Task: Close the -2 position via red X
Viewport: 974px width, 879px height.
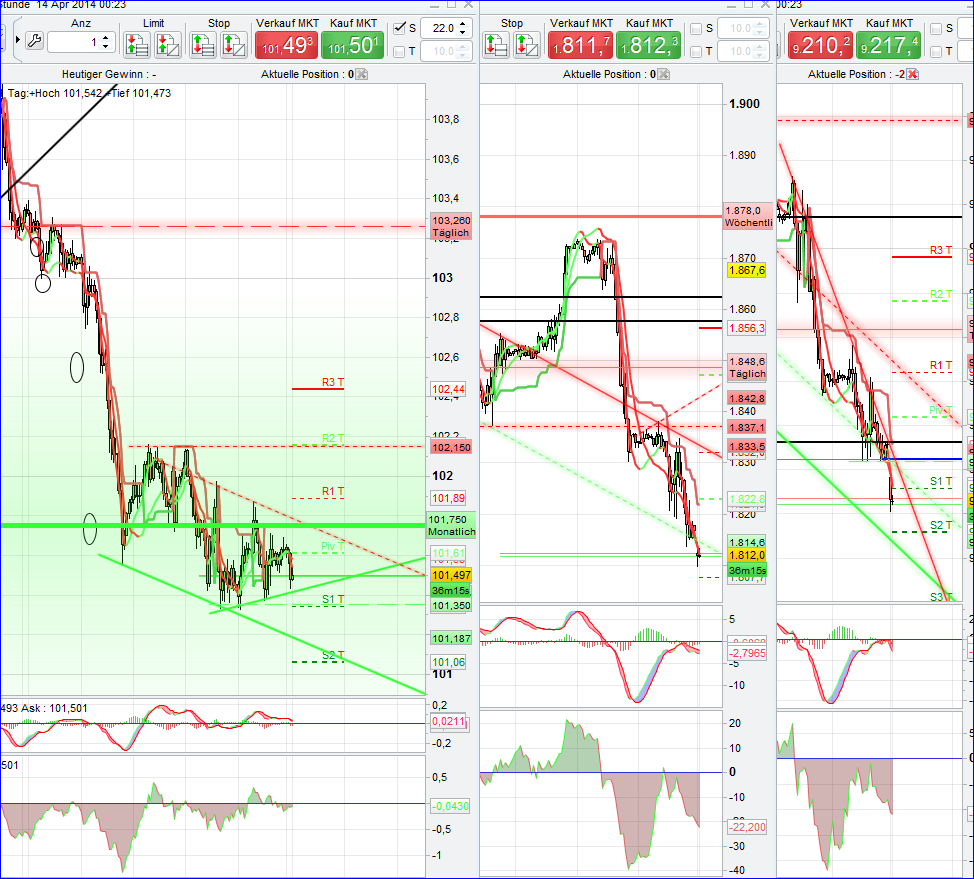Action: pos(911,74)
